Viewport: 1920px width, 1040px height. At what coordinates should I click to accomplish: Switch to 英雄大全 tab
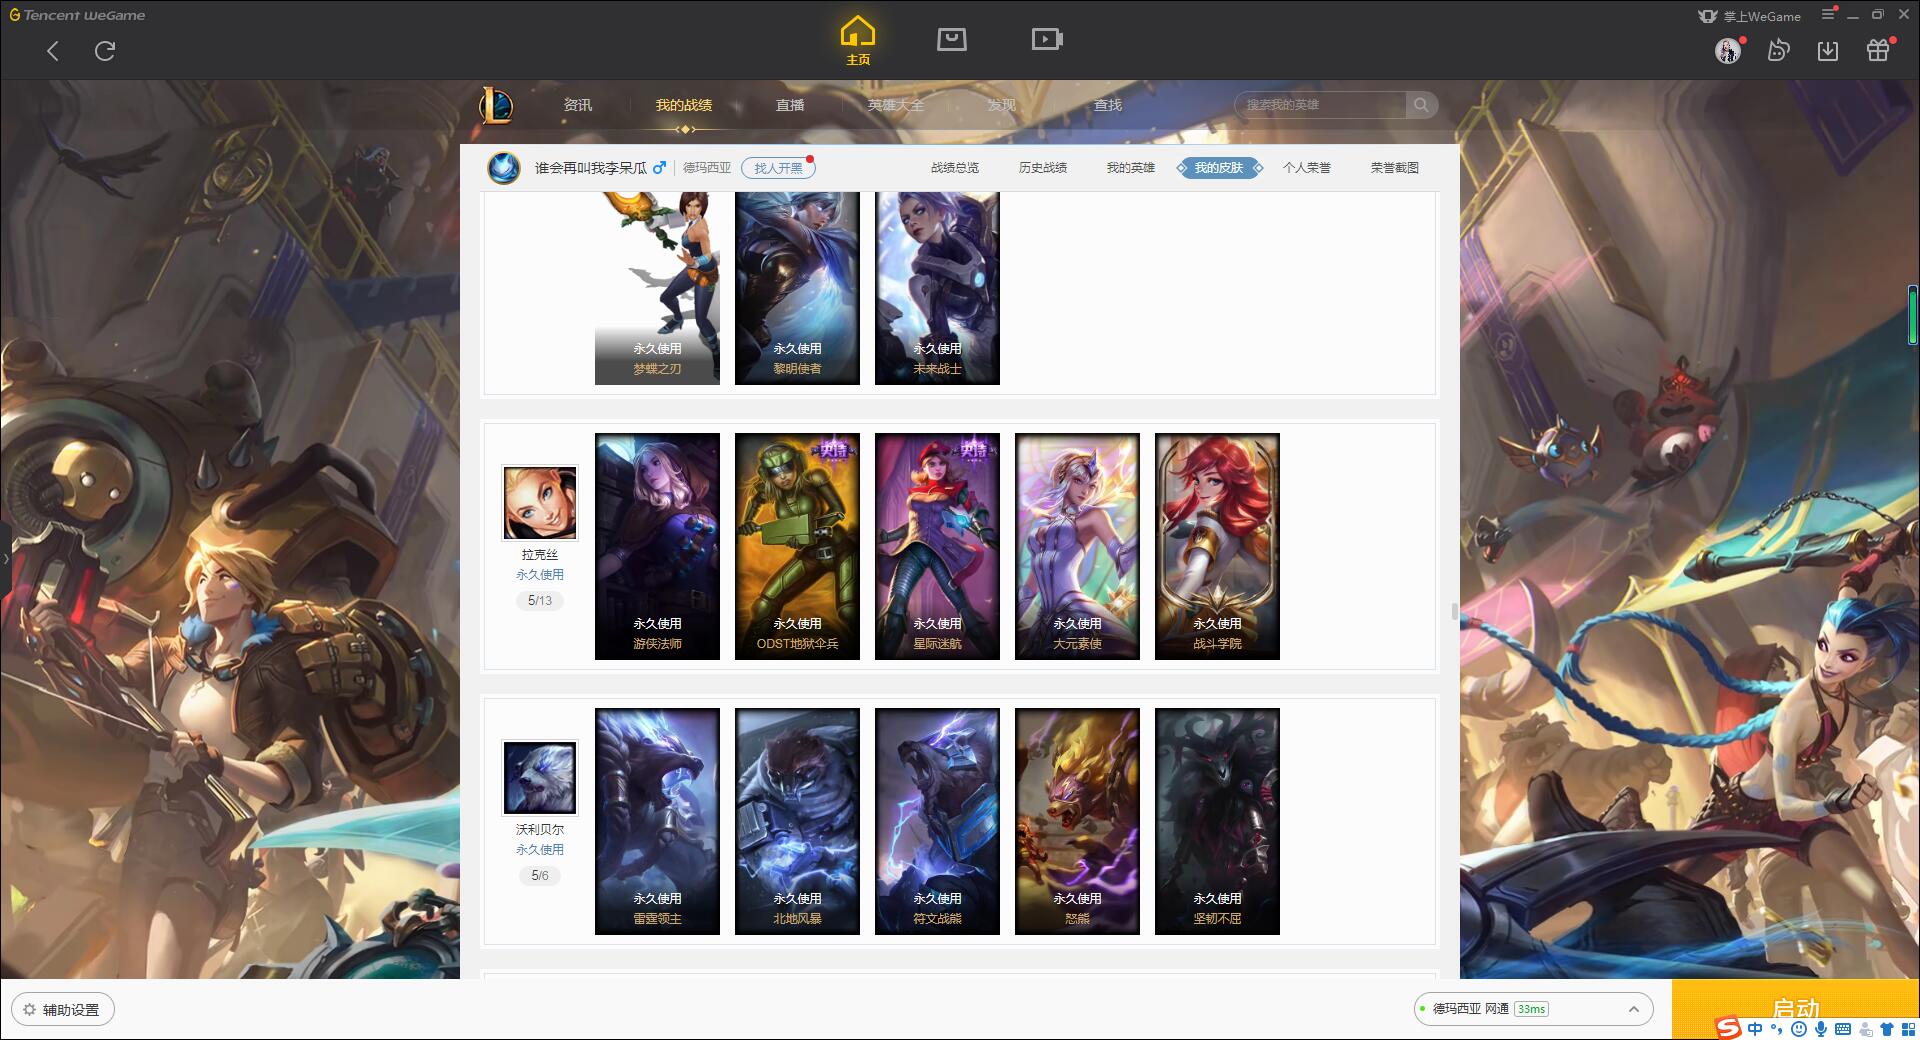point(896,105)
